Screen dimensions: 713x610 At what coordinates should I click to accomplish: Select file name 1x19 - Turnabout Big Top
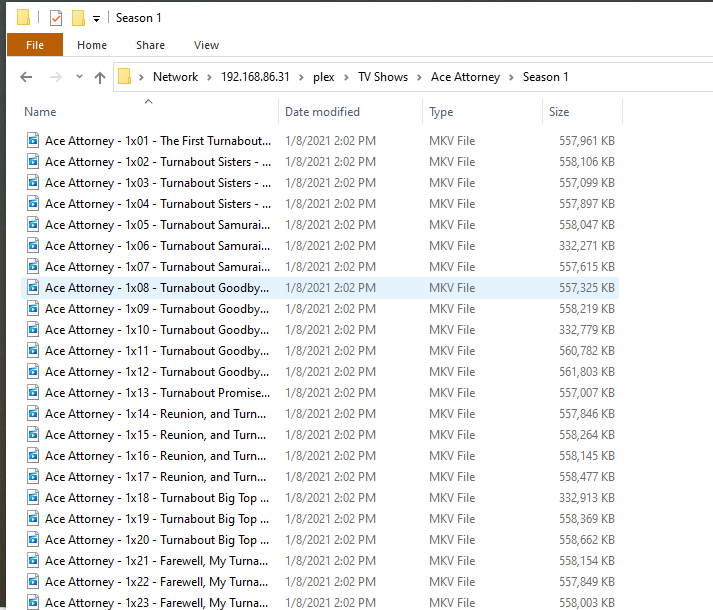pos(157,519)
